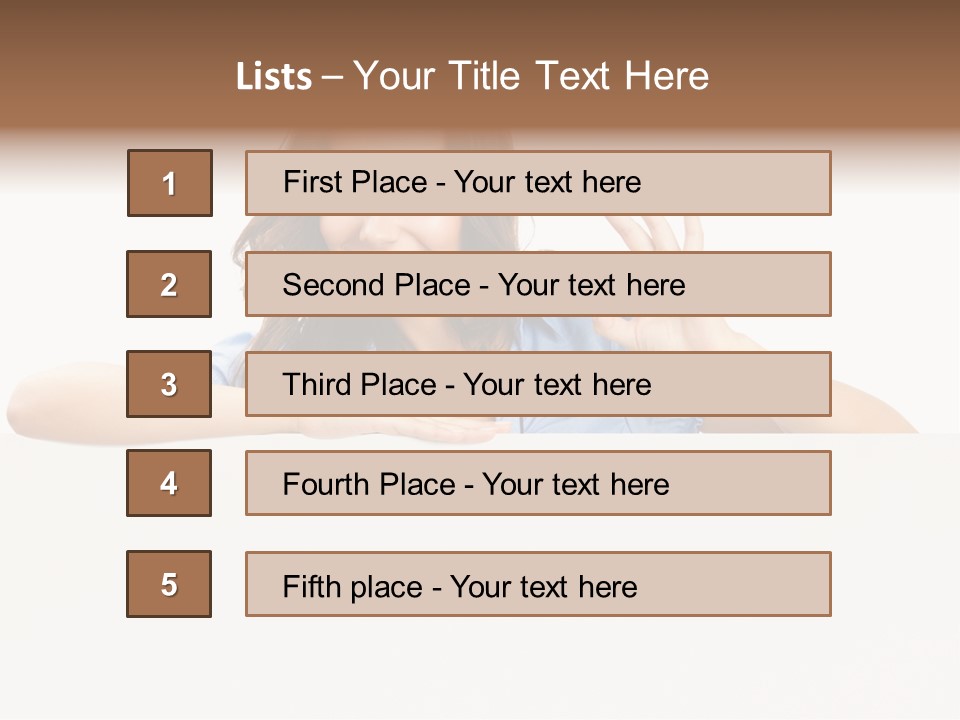960x720 pixels.
Task: Select the number 4 box
Action: tap(169, 483)
